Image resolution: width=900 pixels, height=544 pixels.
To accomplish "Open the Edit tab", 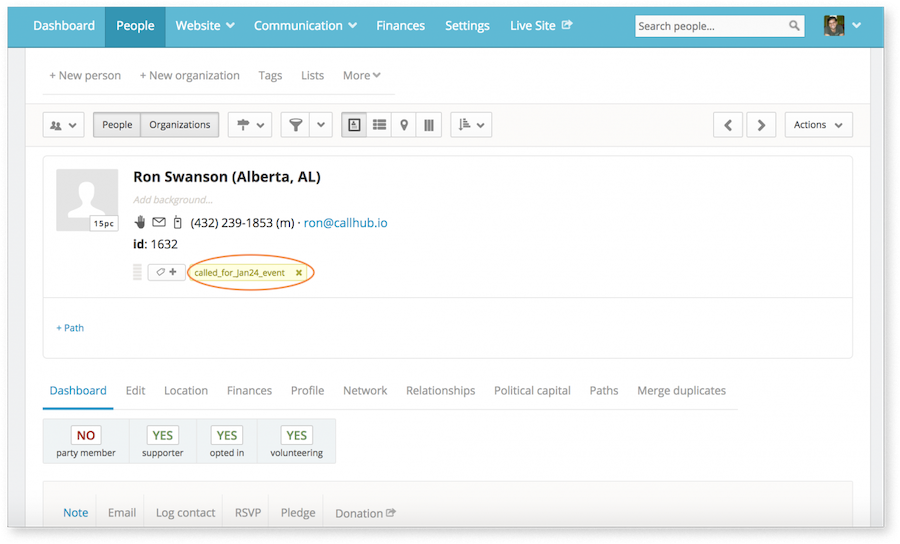I will pyautogui.click(x=135, y=390).
